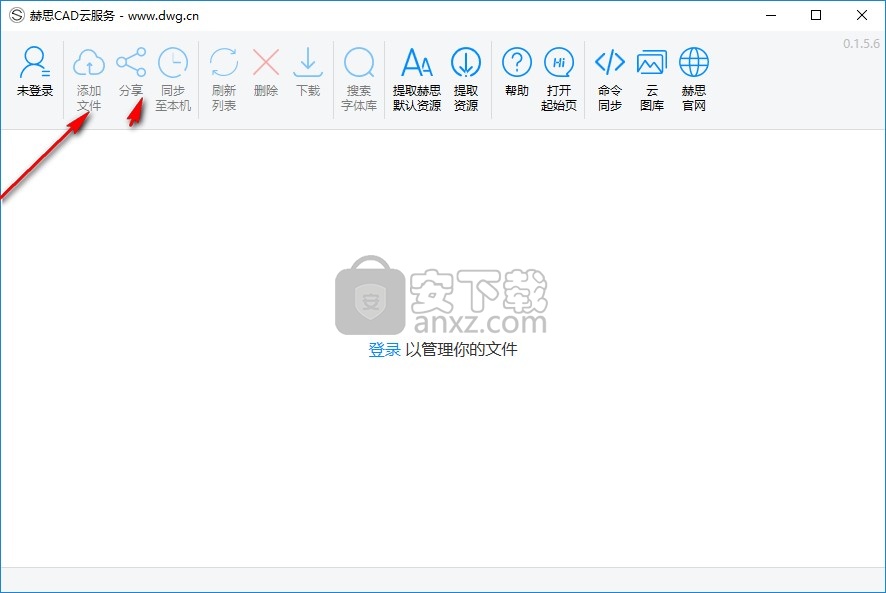This screenshot has width=886, height=593.
Task: Click the 下载 download arrow icon
Action: click(x=308, y=62)
